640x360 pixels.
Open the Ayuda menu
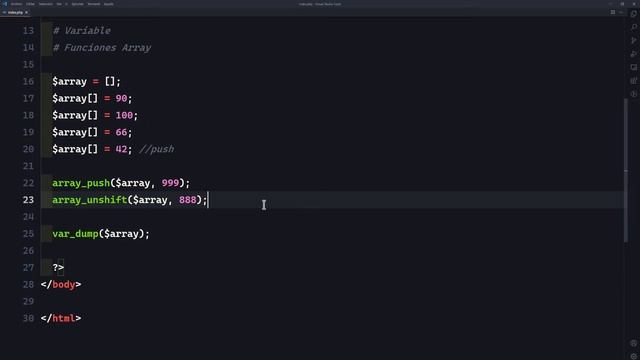click(109, 4)
